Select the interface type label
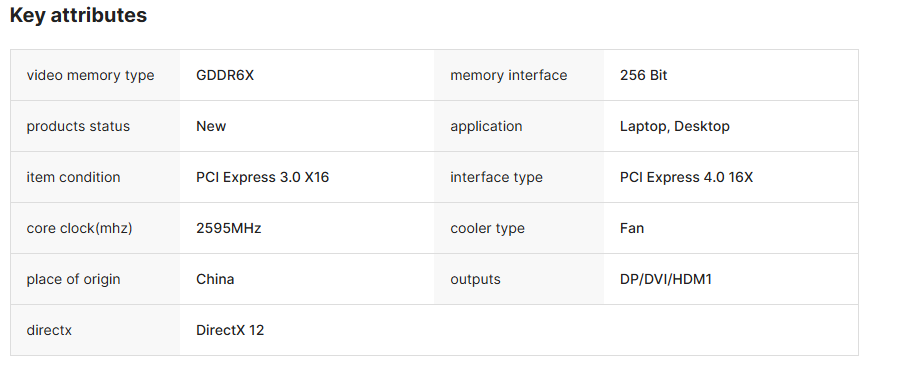 [x=496, y=177]
